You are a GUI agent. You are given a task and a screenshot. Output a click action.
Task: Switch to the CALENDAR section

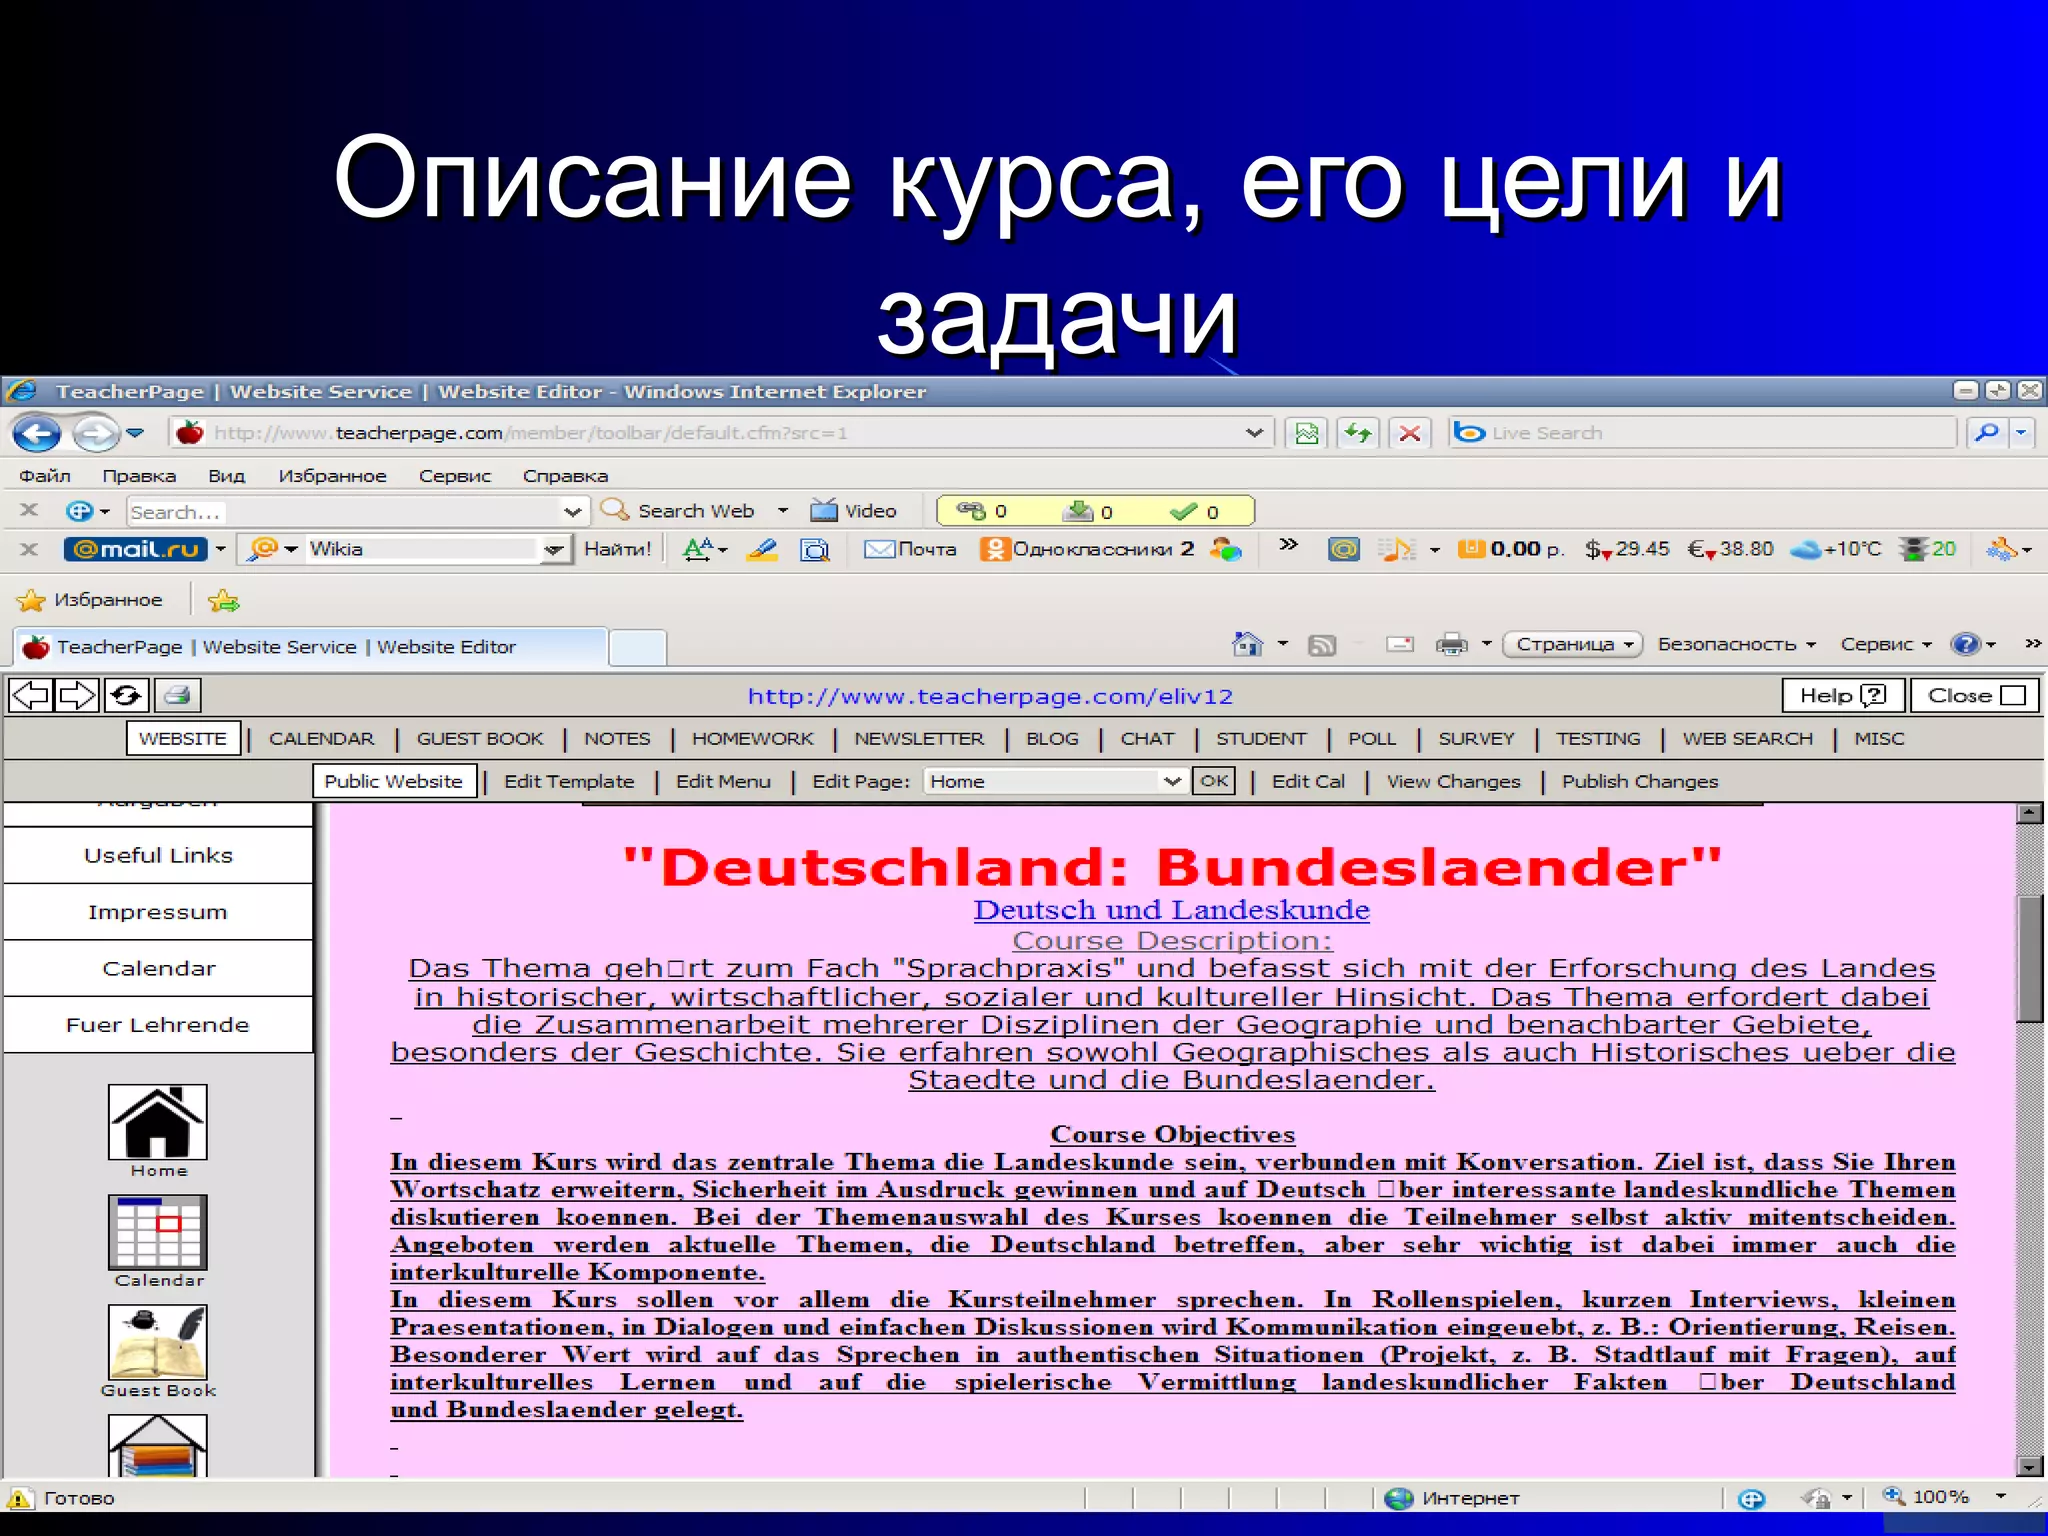coord(321,739)
